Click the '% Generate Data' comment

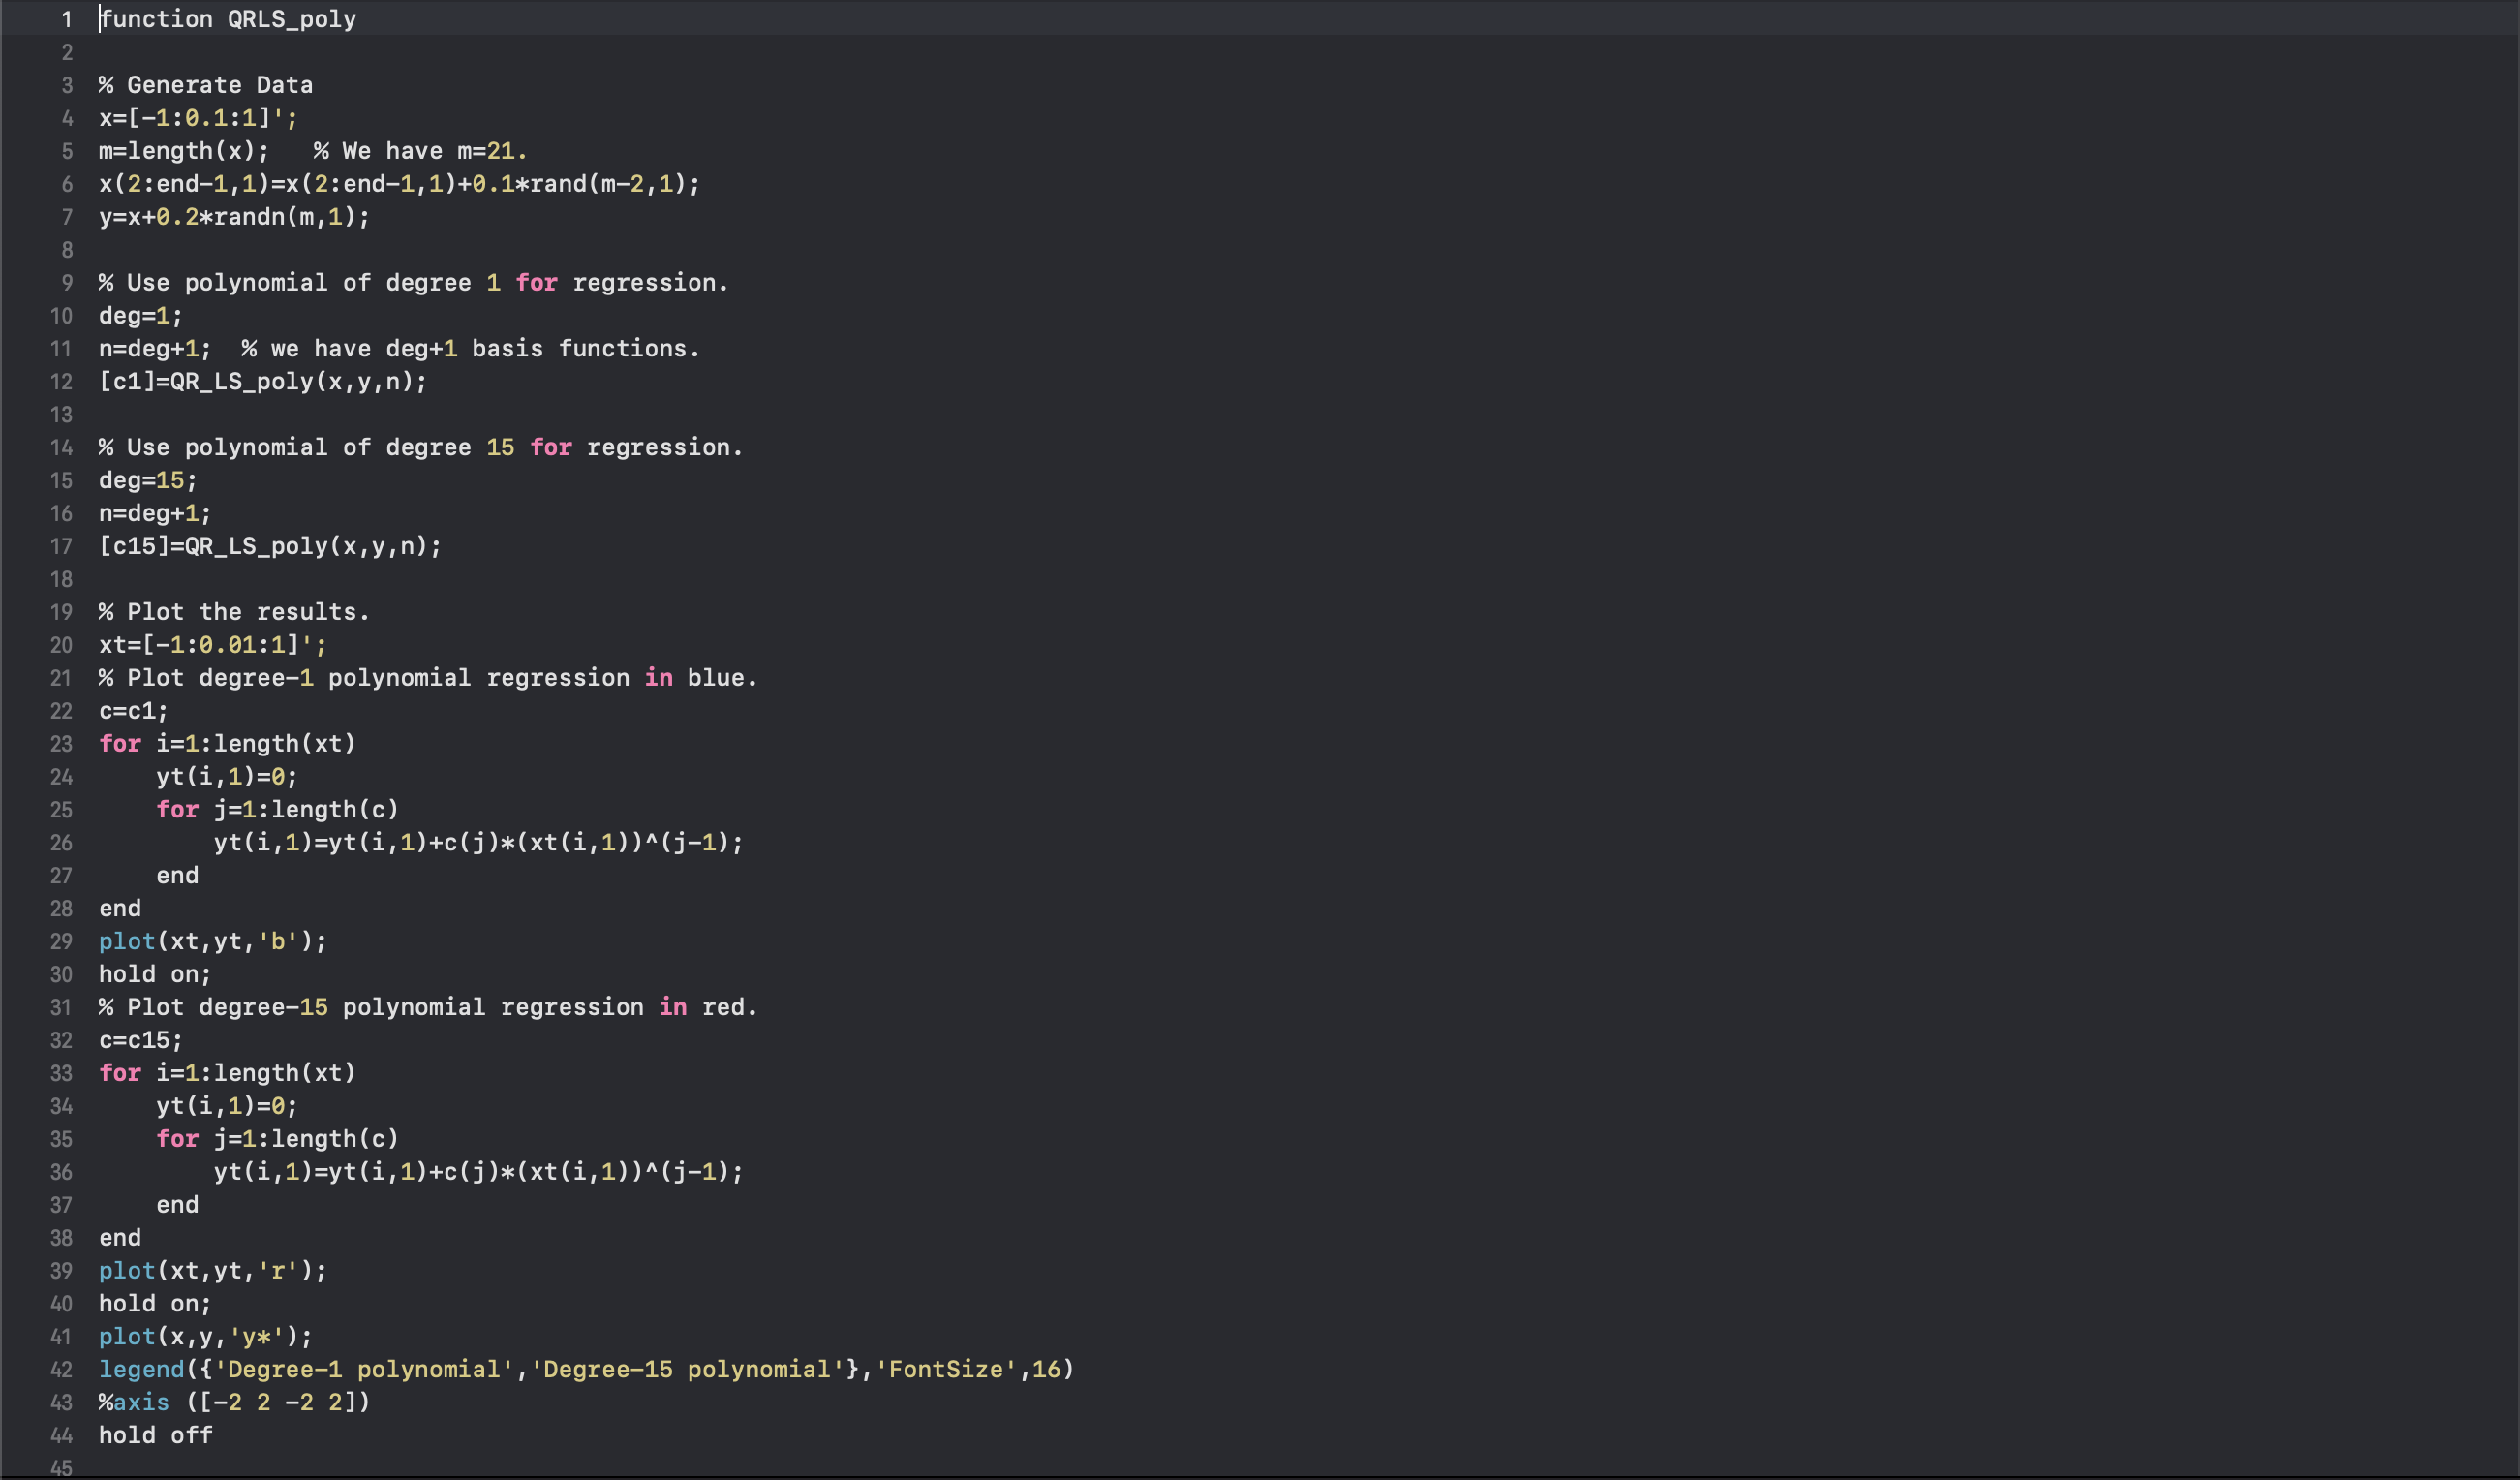[206, 86]
